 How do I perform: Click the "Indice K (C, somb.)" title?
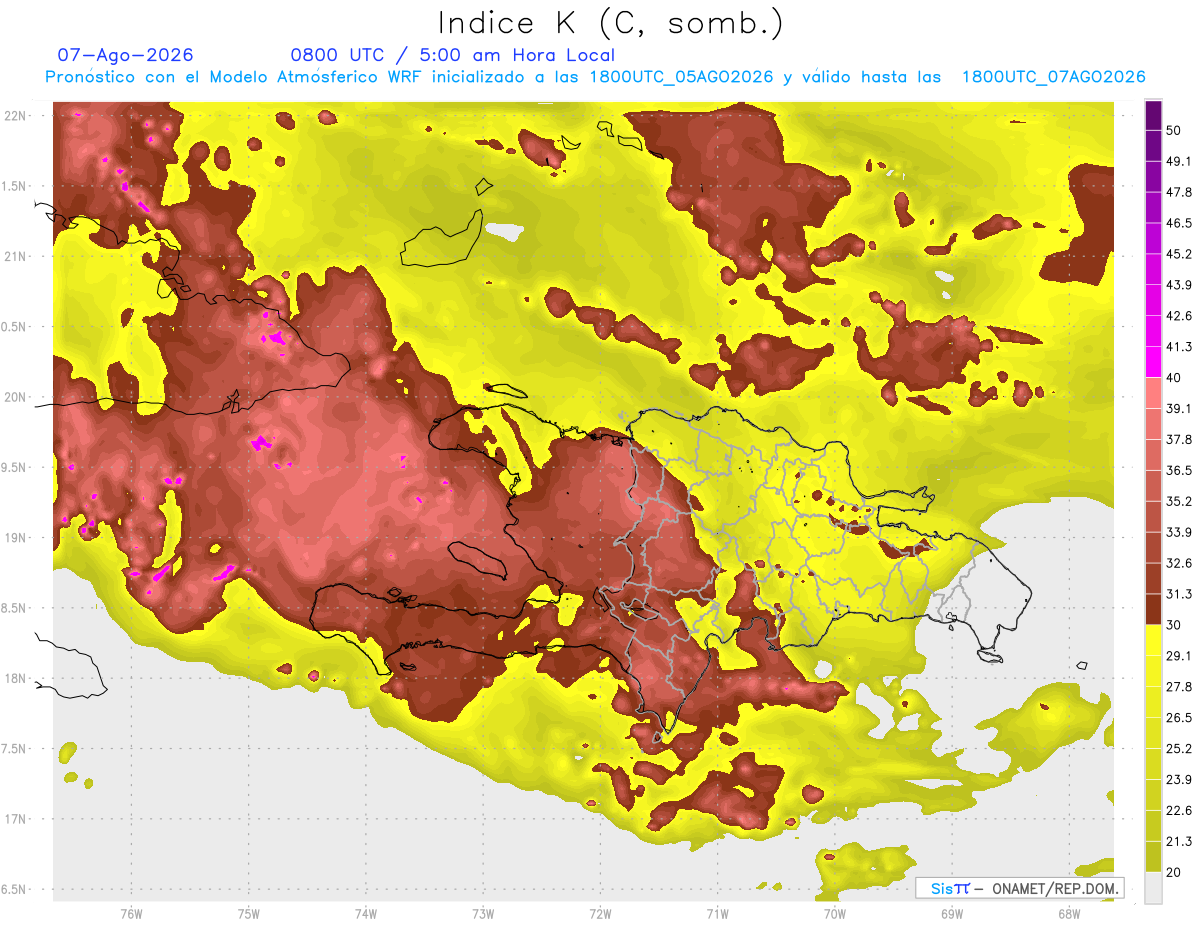610,24
